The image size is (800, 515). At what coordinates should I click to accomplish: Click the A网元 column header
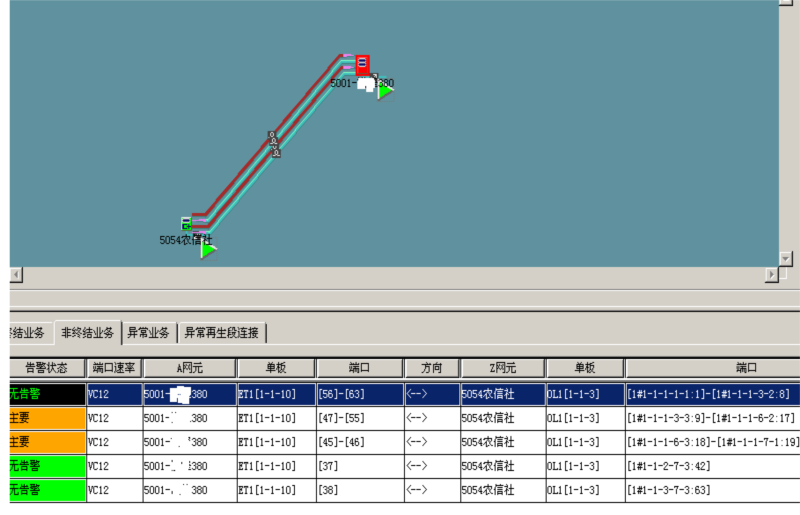pos(188,368)
